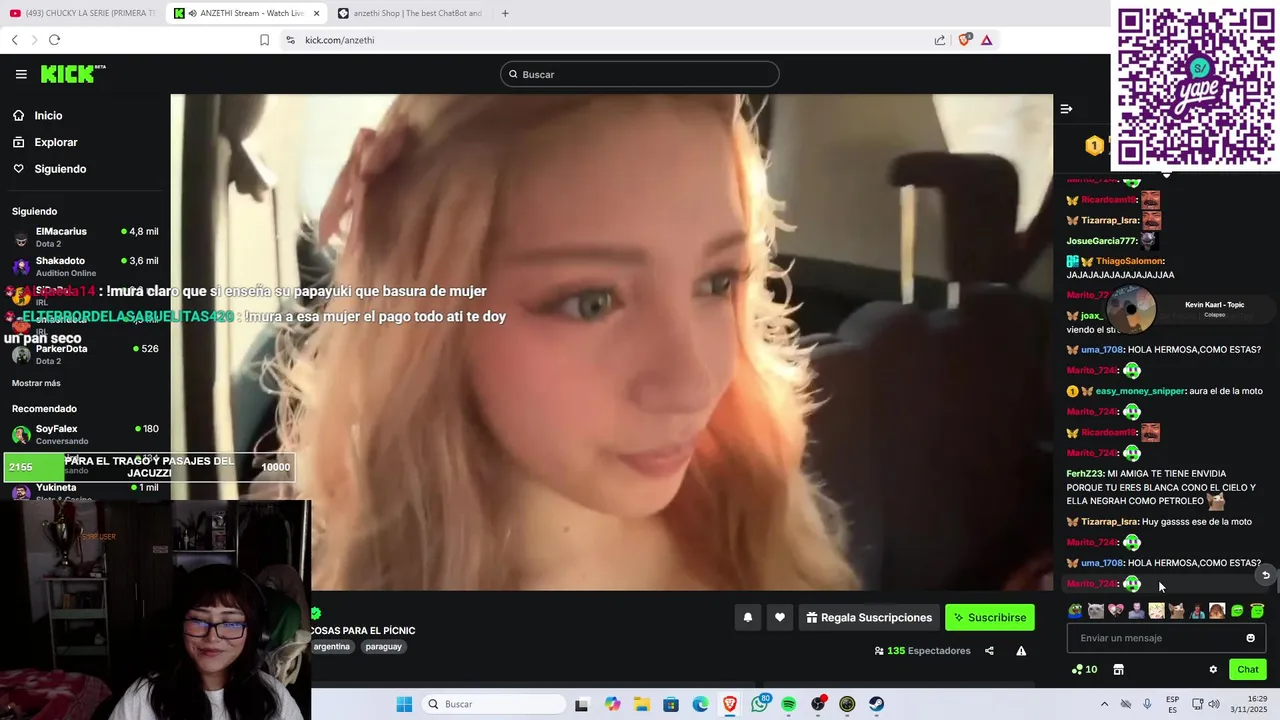
Task: Open Brave Rewards triangle icon
Action: 986,40
